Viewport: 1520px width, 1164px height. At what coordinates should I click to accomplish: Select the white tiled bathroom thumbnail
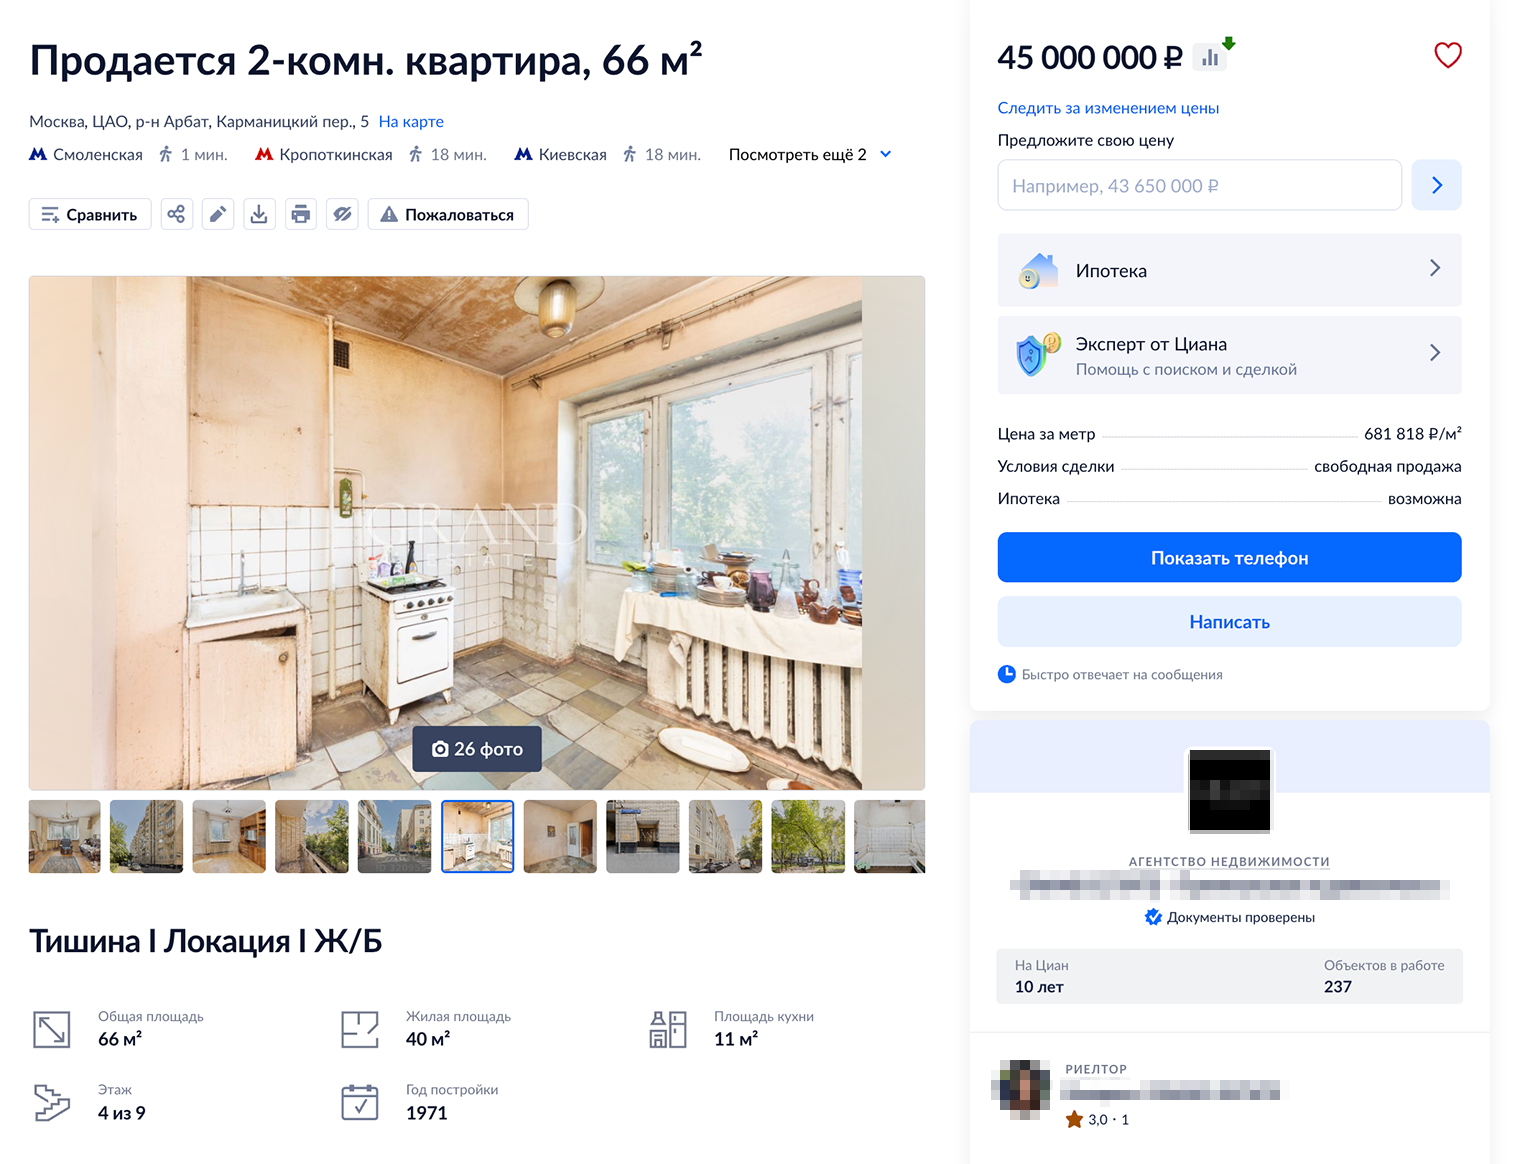pyautogui.click(x=890, y=836)
